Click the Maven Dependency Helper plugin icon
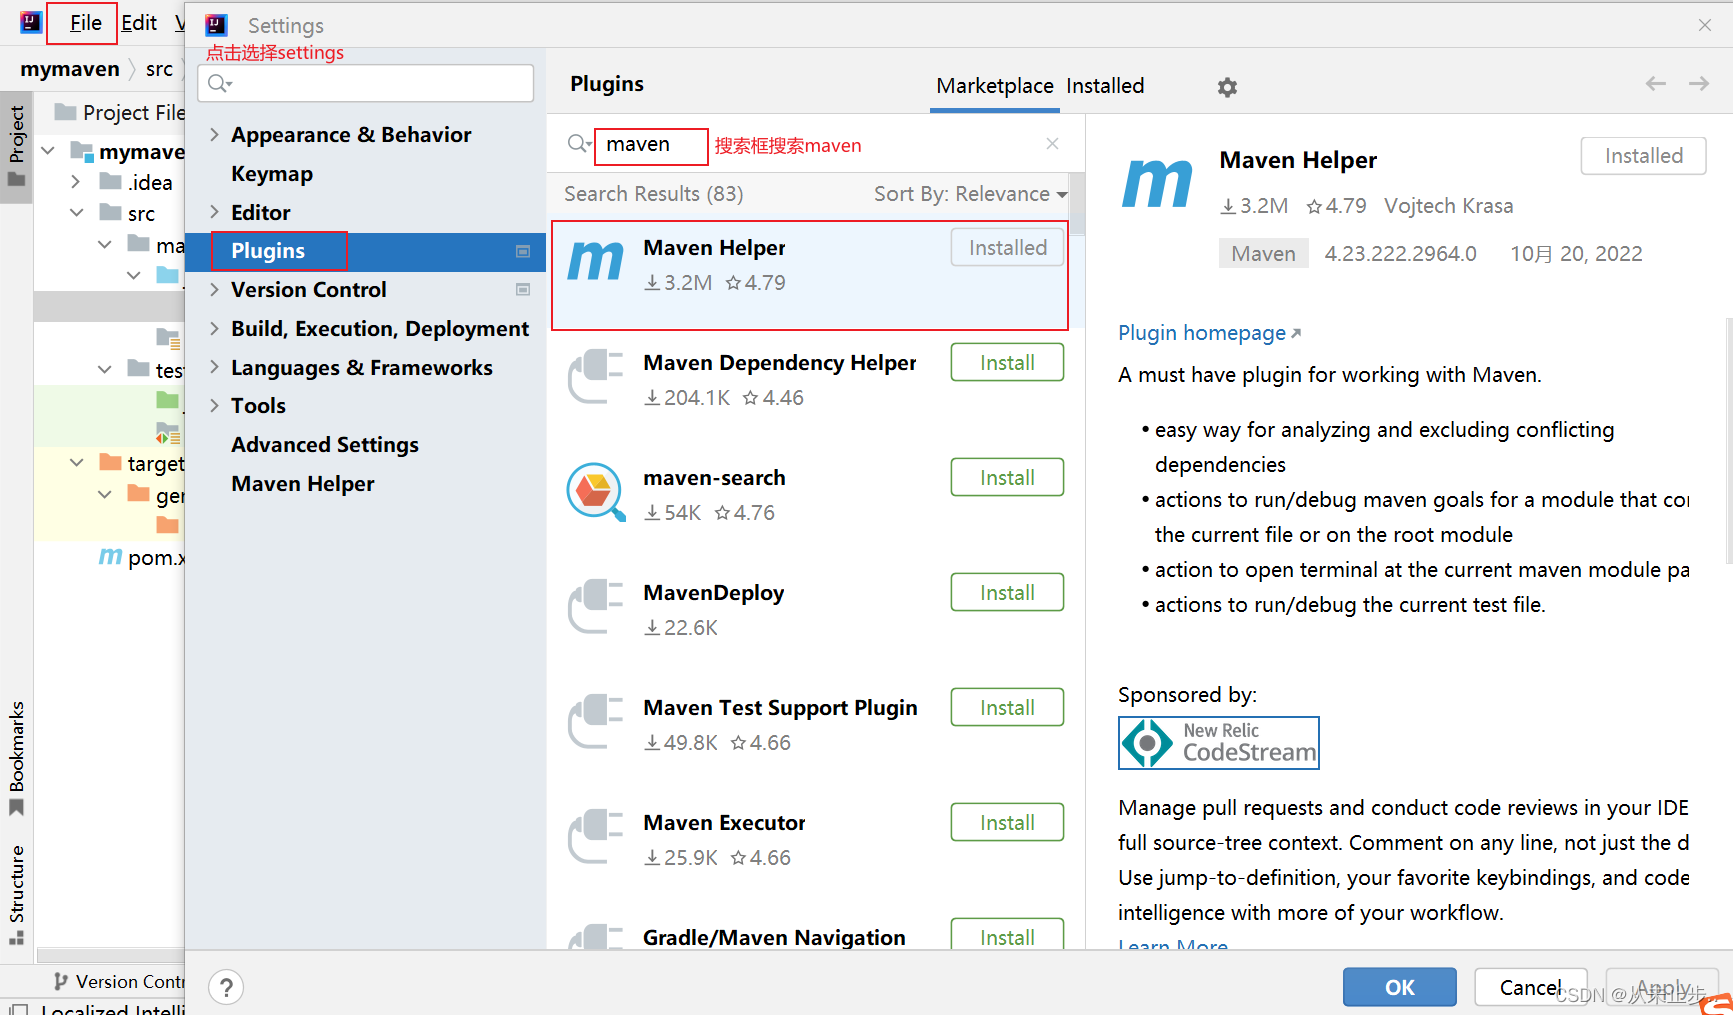Screen dimensions: 1733x1015 tap(596, 376)
